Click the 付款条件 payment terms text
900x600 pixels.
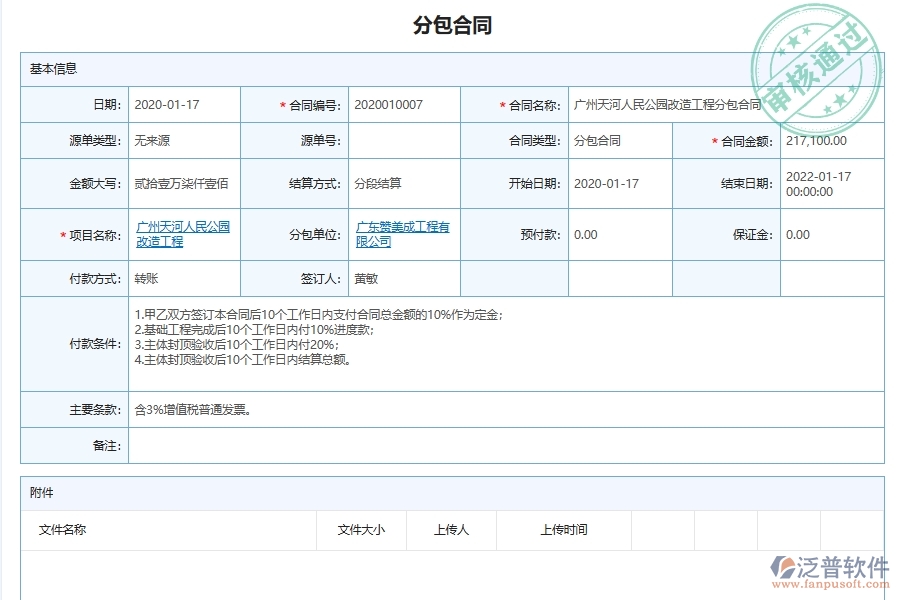point(250,338)
